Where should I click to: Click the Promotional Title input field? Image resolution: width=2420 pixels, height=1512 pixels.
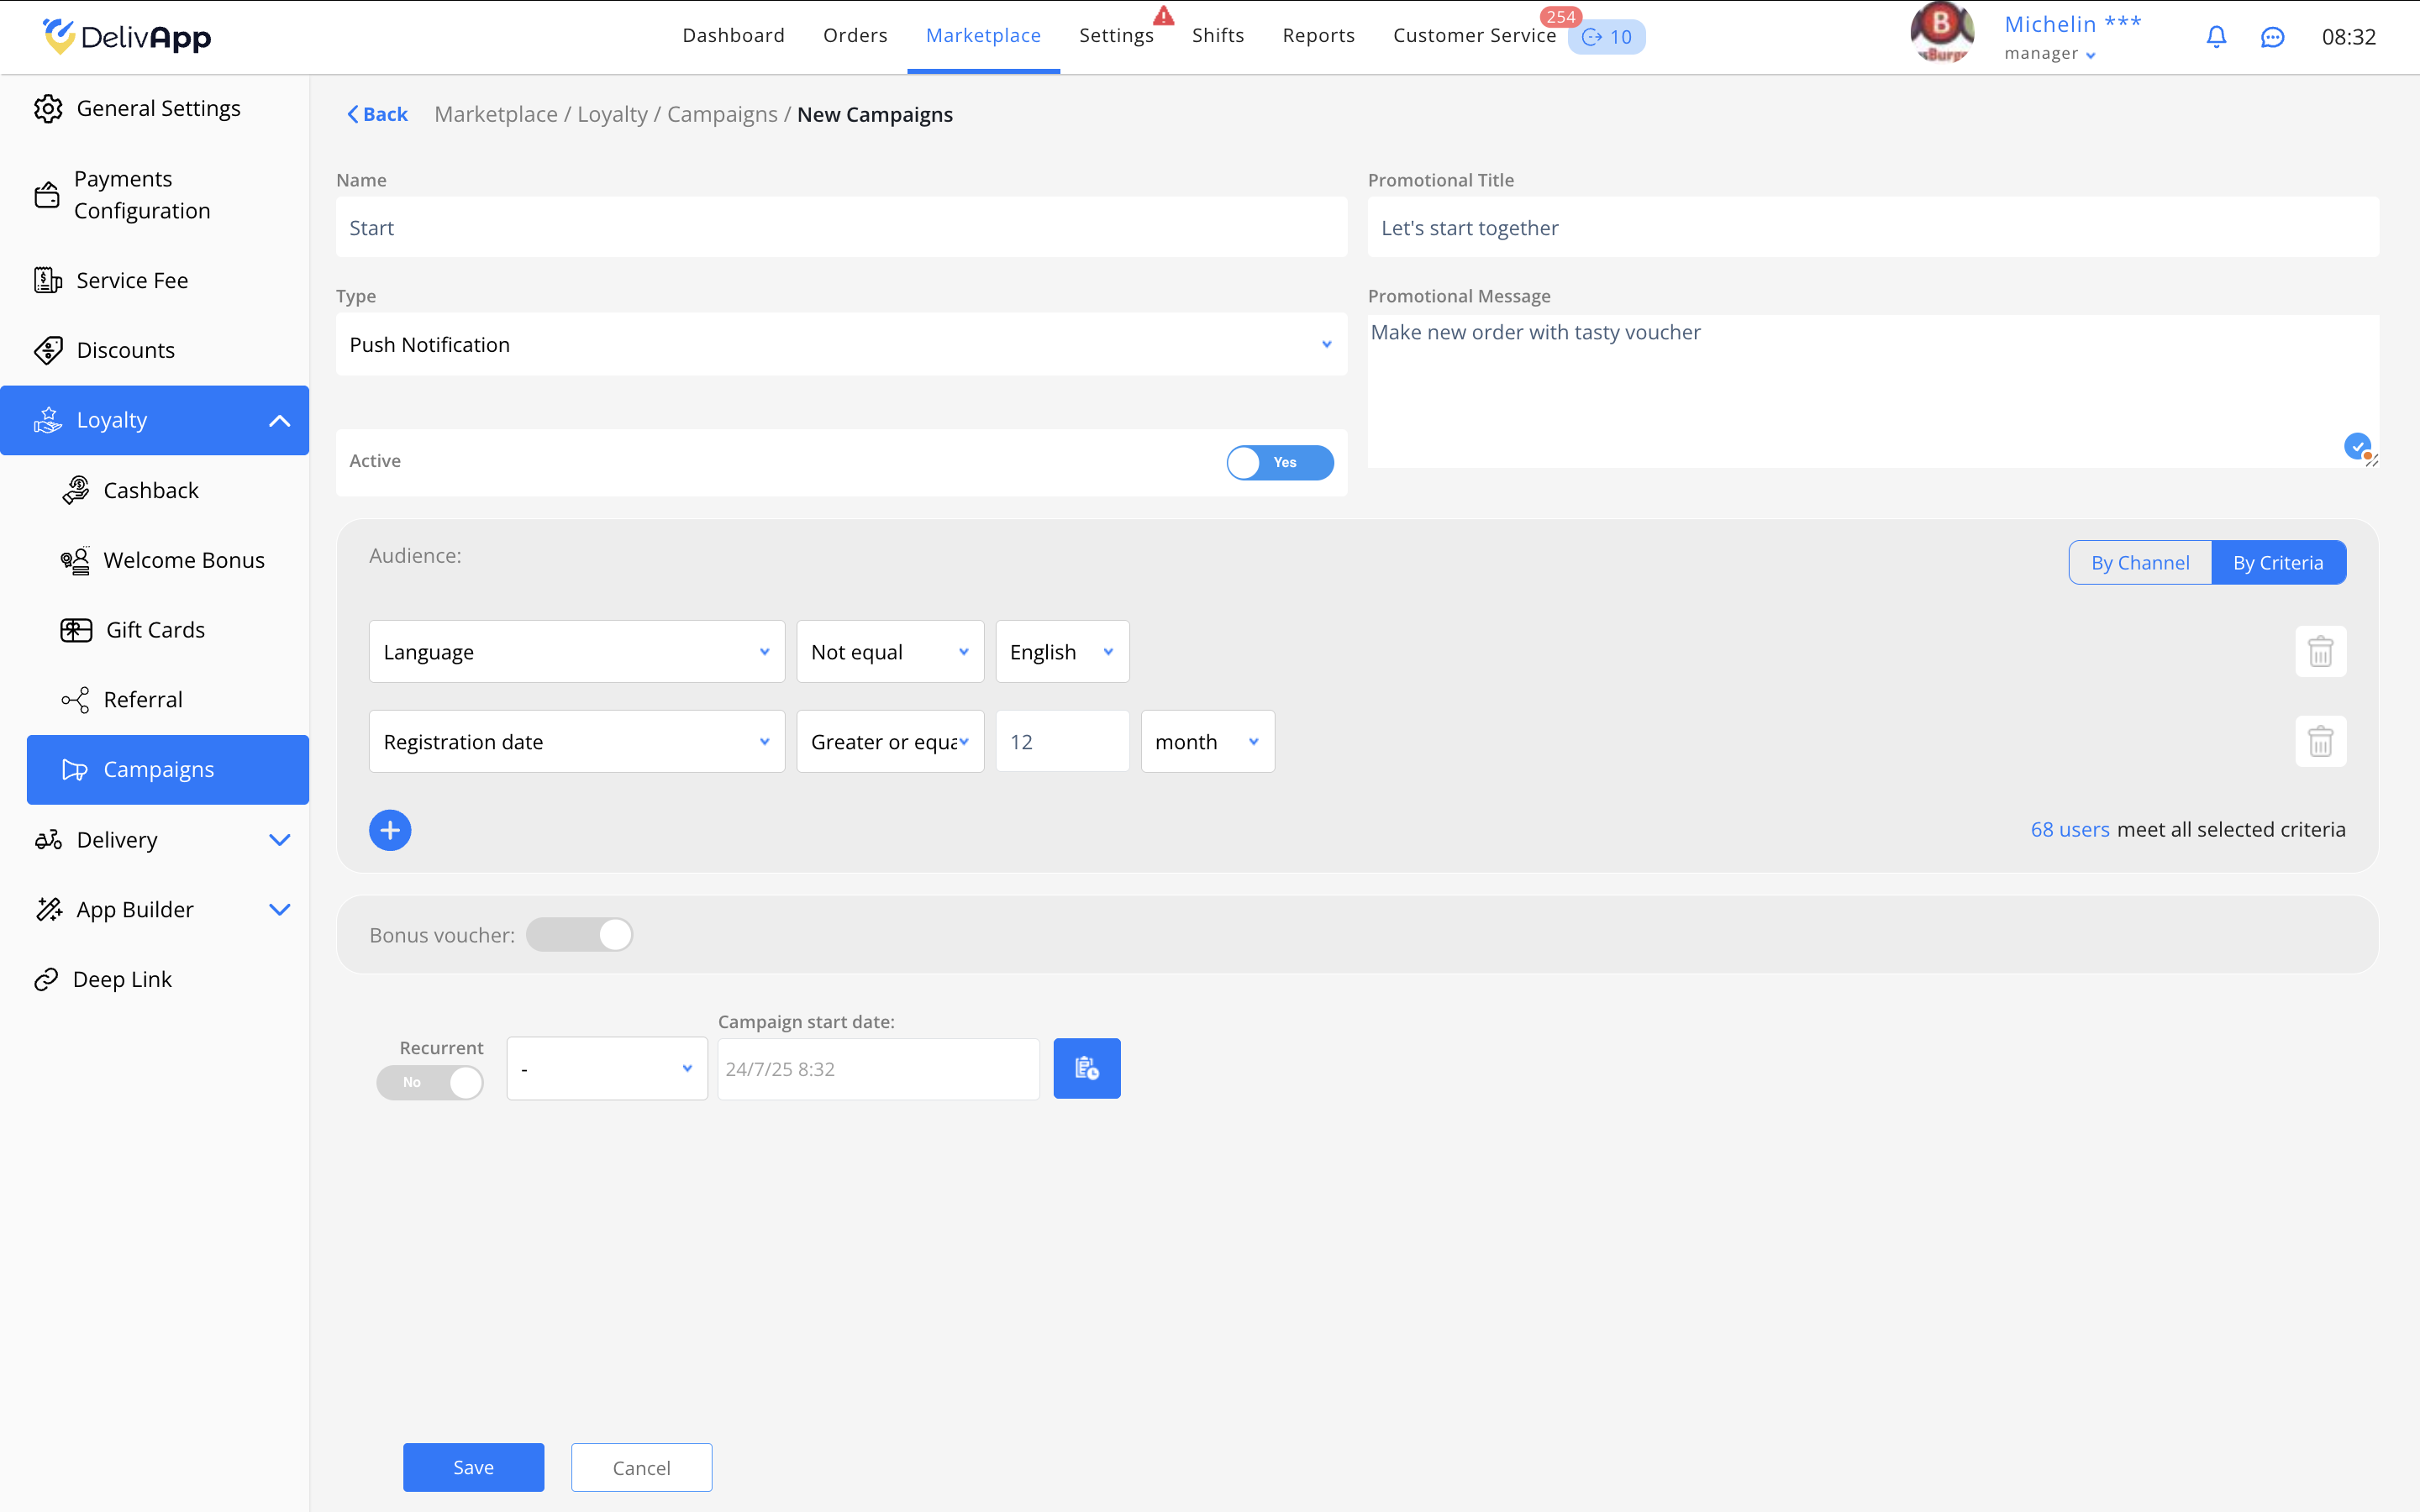1872,228
